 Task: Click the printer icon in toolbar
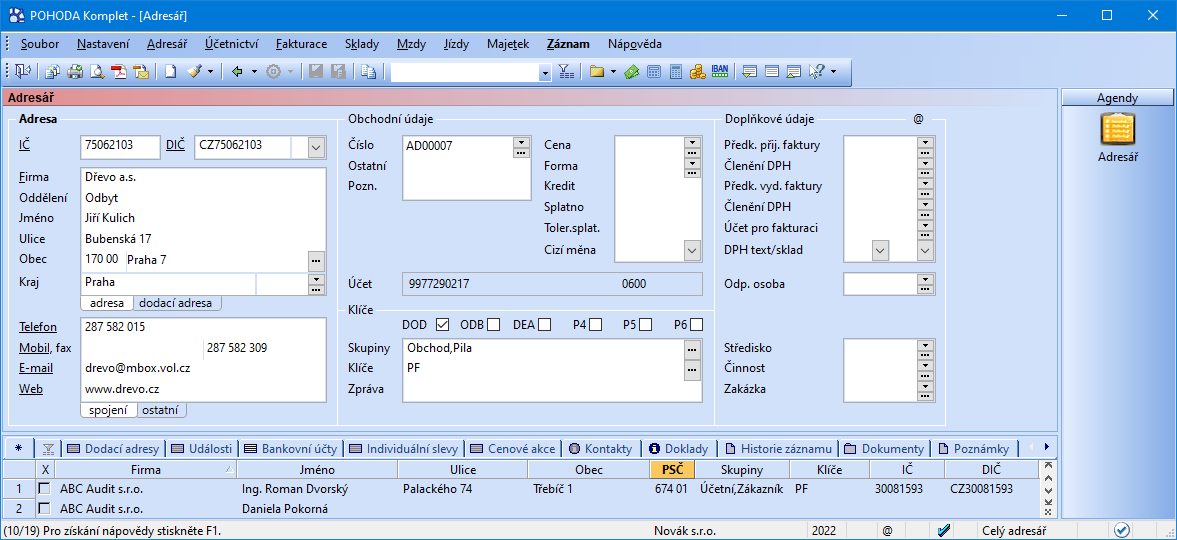[x=75, y=71]
